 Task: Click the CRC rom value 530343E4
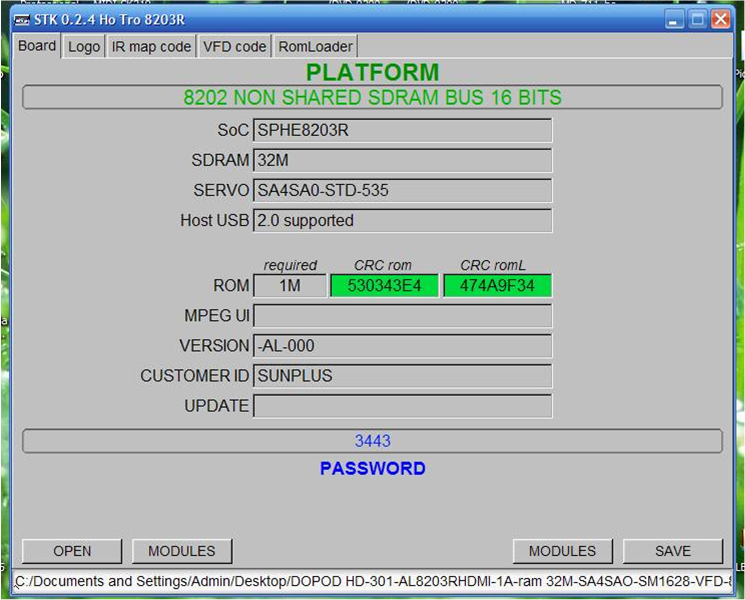point(384,286)
